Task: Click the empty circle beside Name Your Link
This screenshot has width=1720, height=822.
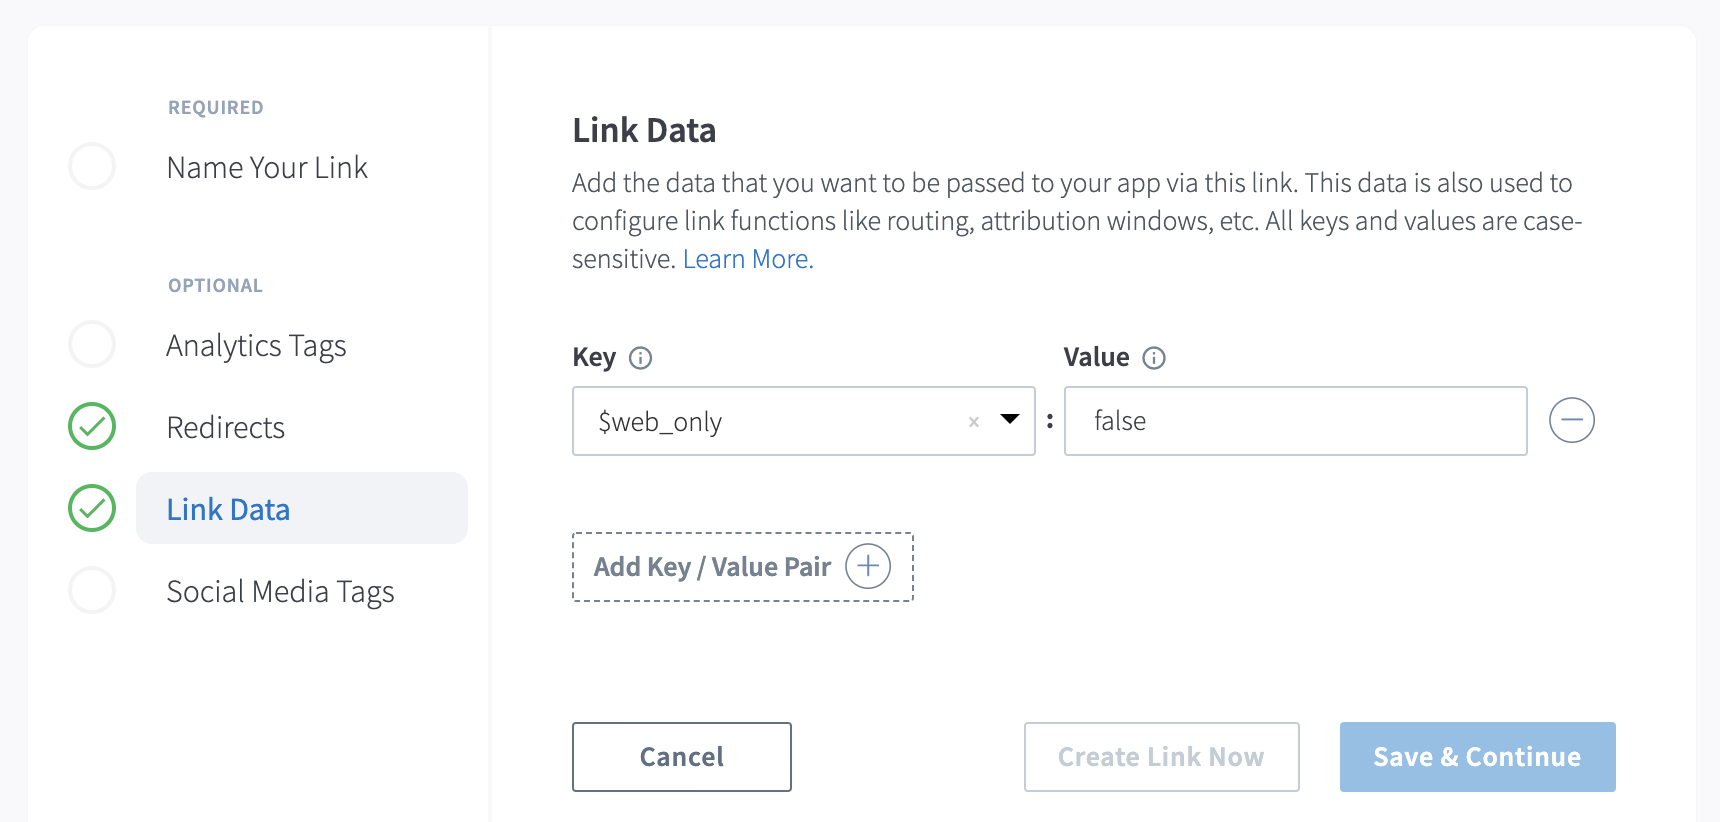Action: [x=92, y=166]
